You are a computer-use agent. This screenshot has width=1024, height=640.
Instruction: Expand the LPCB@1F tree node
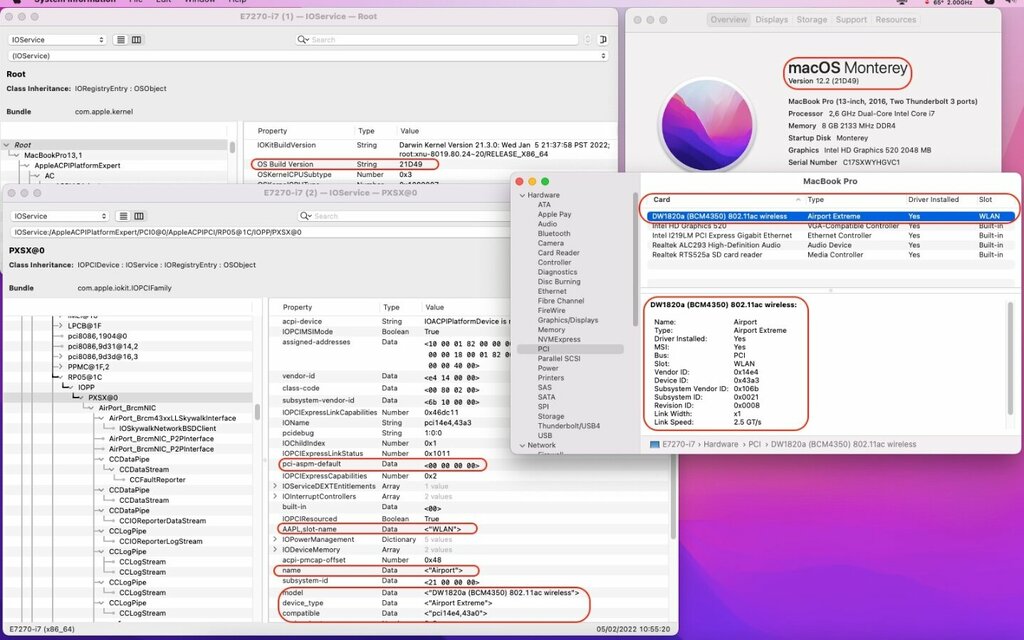click(x=60, y=325)
